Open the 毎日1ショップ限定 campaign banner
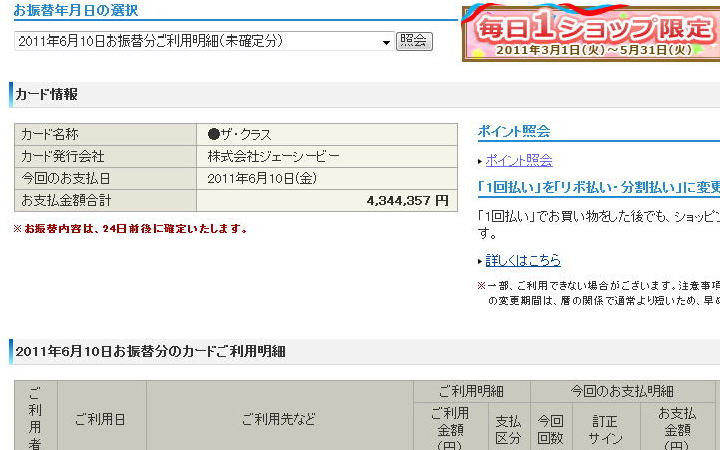720x450 pixels. tap(591, 34)
